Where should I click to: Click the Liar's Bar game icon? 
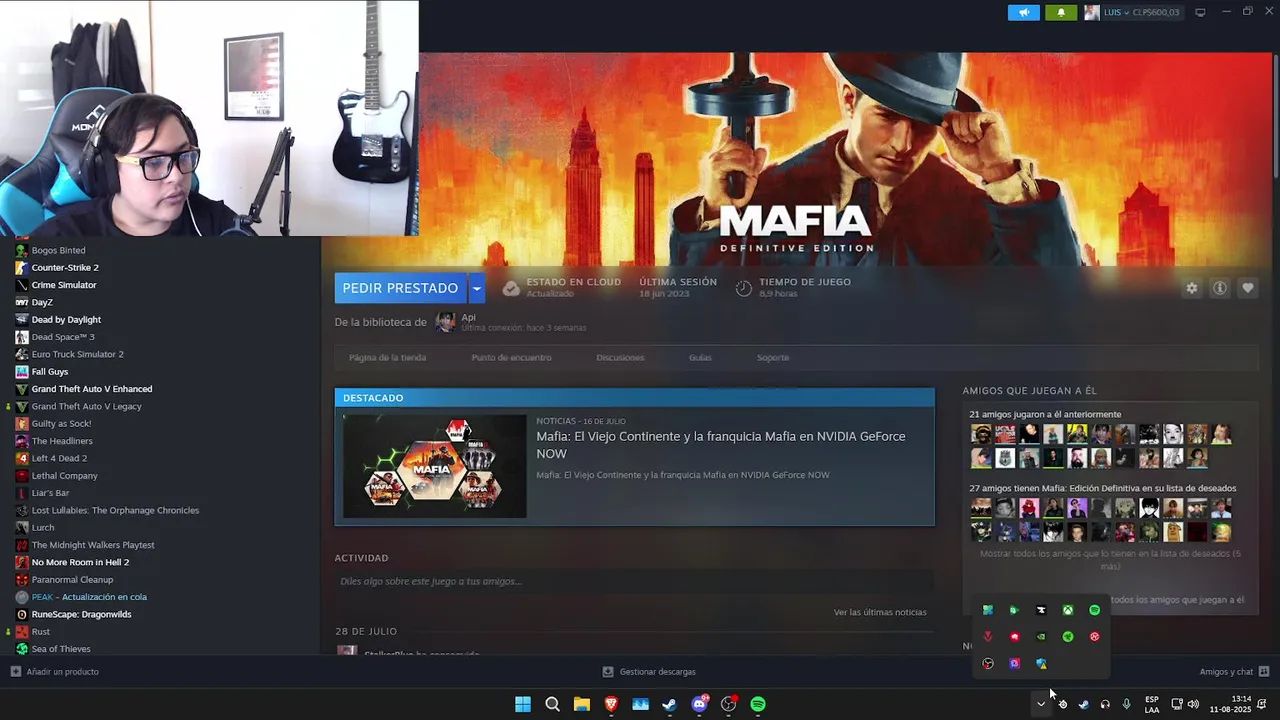coord(22,493)
